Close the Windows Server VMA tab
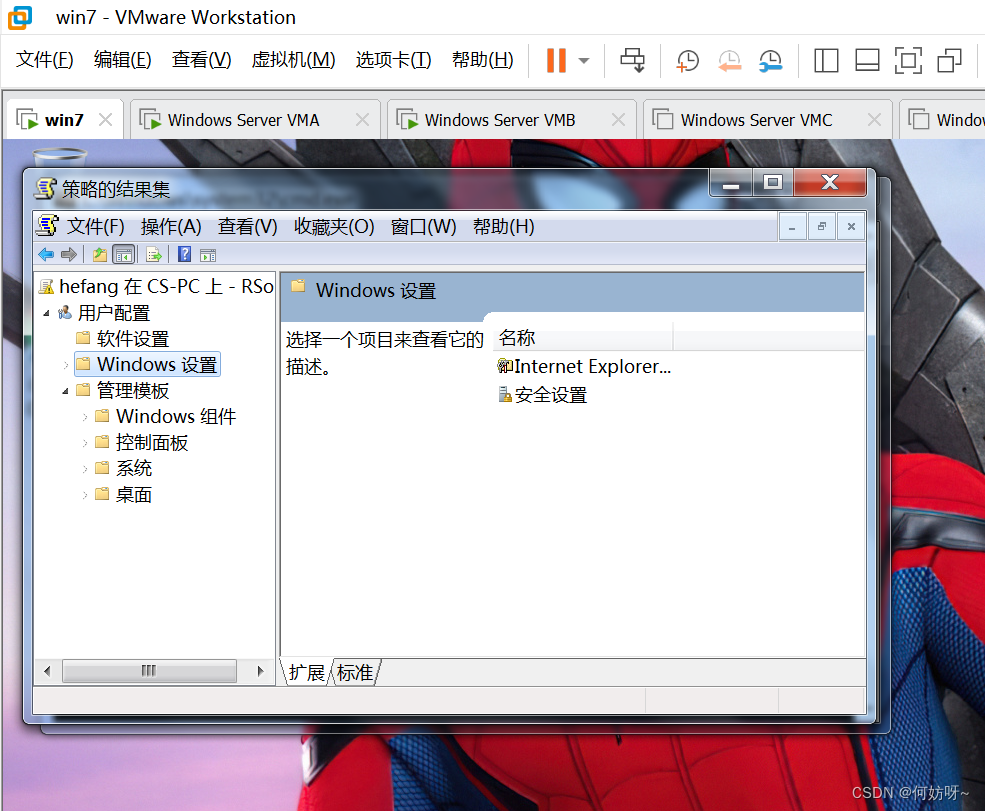985x811 pixels. coord(362,119)
